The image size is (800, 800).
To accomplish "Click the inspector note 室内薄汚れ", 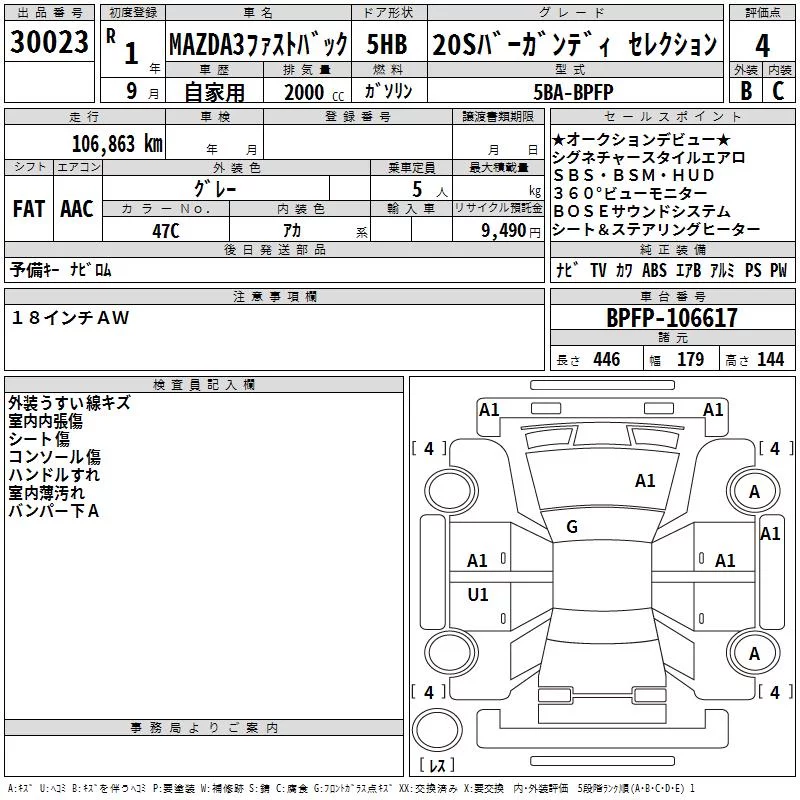I will pos(46,492).
